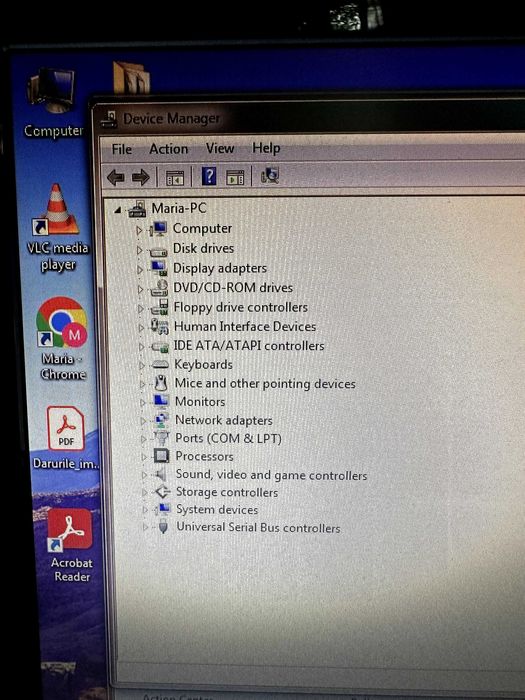Select the Network adapters icon
The height and width of the screenshot is (700, 525).
tap(161, 420)
